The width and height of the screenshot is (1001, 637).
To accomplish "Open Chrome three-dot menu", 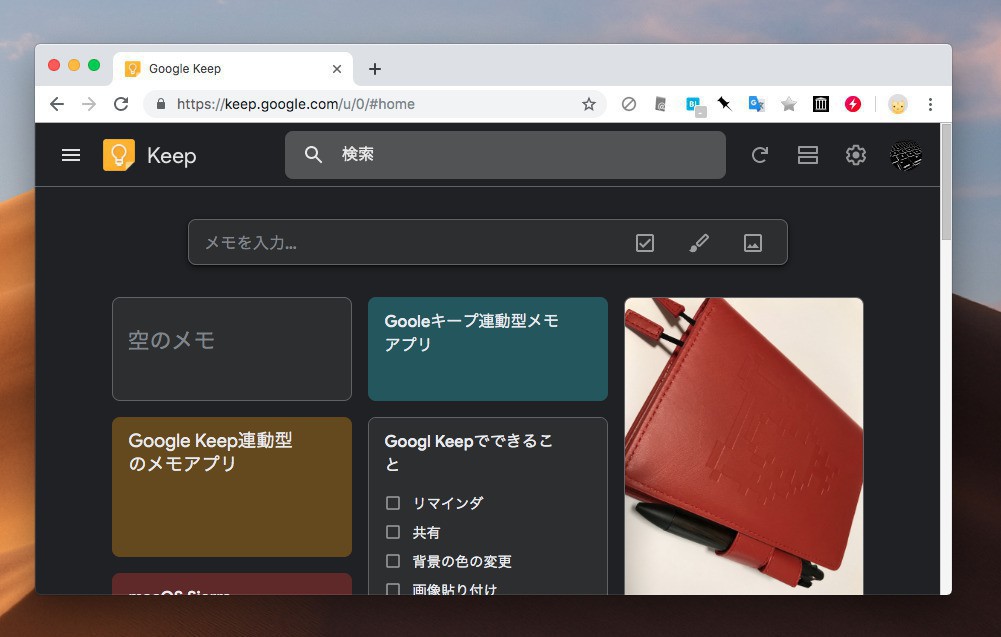I will (x=930, y=104).
